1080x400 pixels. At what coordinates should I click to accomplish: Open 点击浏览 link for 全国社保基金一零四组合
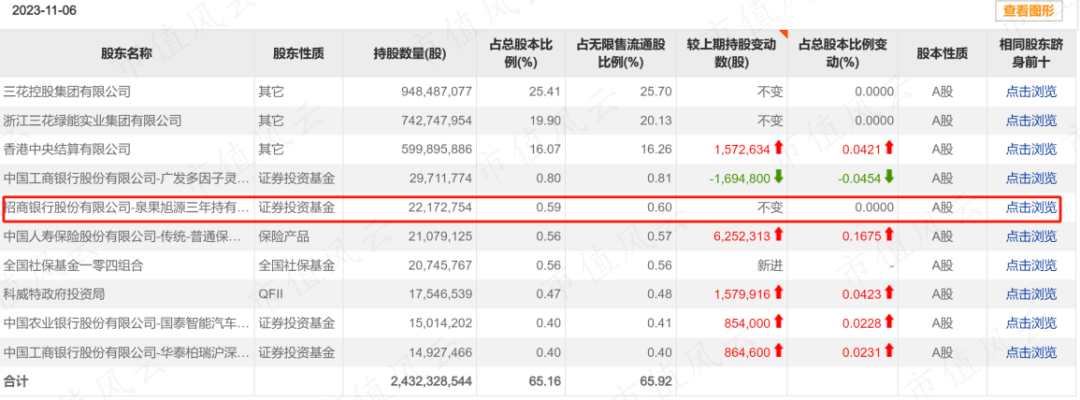[x=1031, y=266]
